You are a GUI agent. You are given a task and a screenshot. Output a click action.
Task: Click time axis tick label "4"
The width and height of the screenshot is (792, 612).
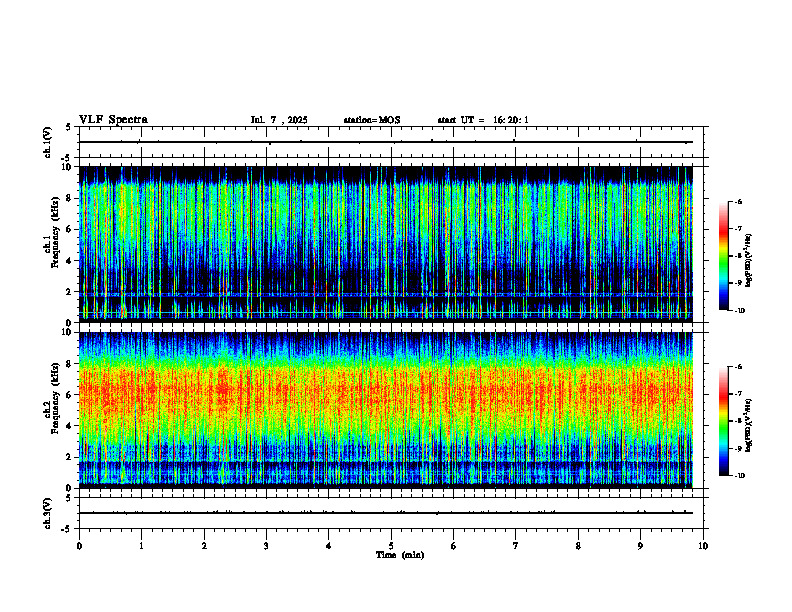[x=328, y=546]
